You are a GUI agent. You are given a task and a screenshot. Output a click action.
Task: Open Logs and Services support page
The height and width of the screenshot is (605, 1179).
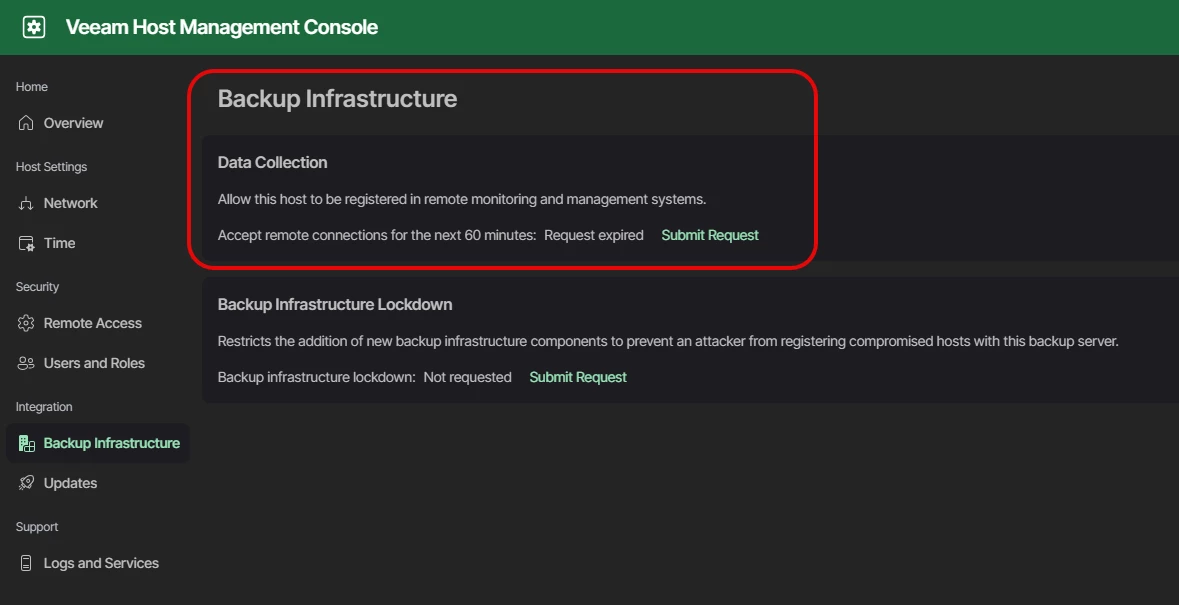[x=101, y=563]
